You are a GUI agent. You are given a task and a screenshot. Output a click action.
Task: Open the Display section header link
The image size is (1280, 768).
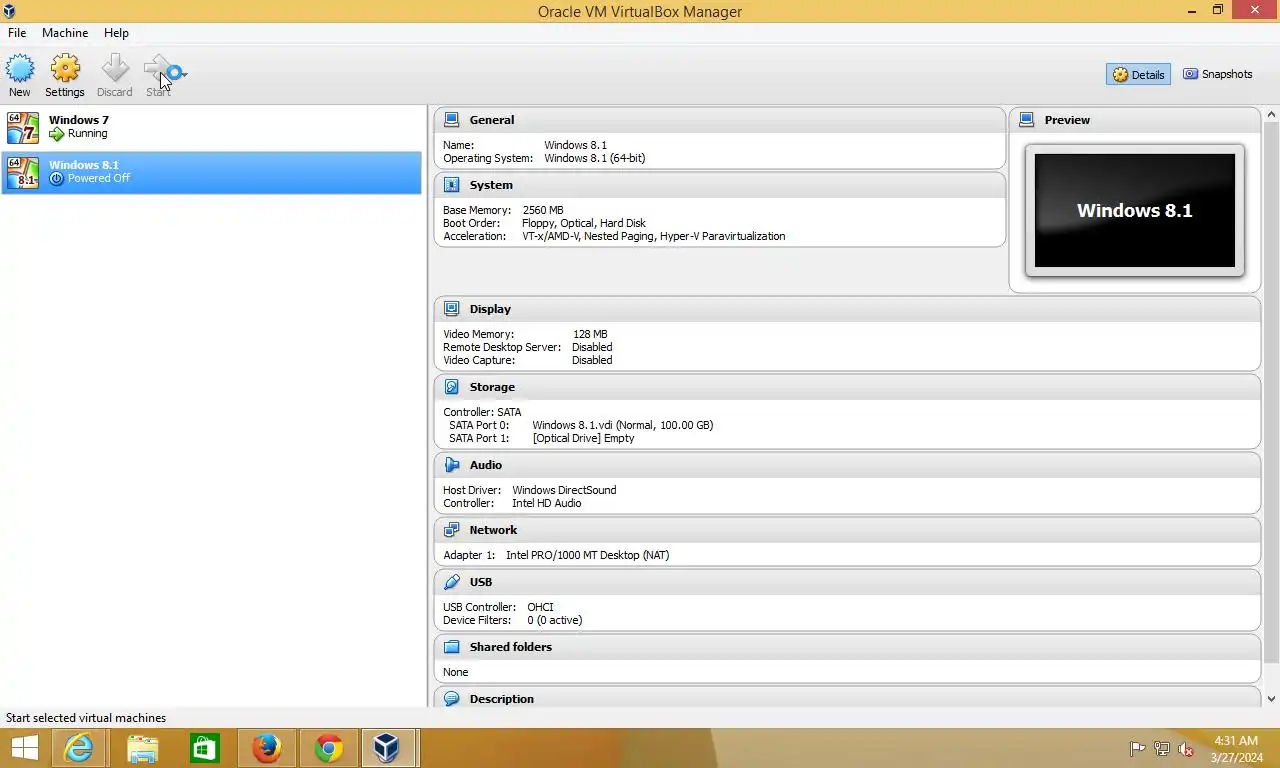pos(490,309)
